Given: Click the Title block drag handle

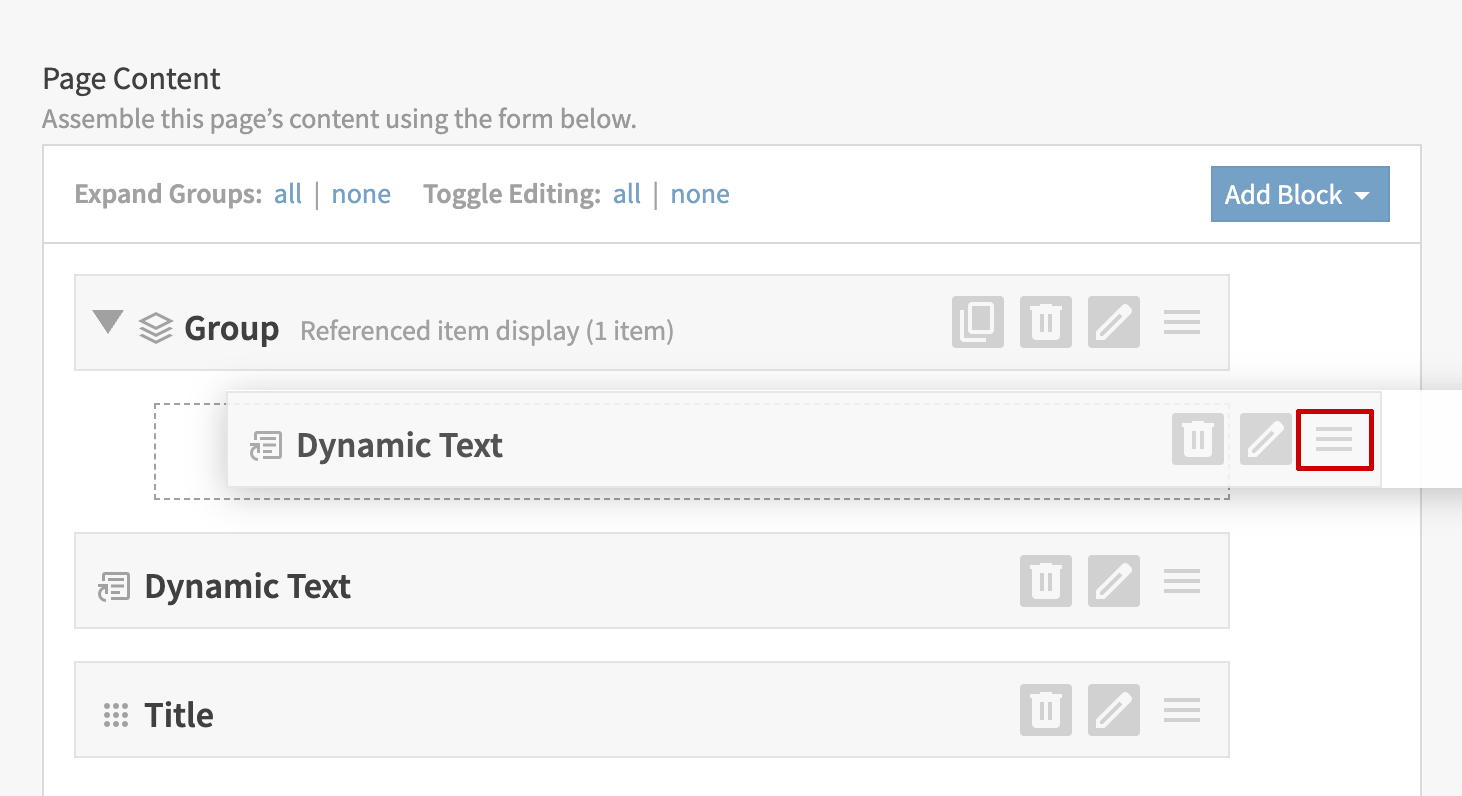Looking at the screenshot, I should [1181, 710].
